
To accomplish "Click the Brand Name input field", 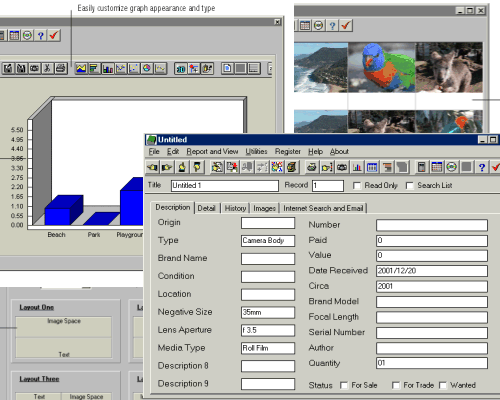I will [x=268, y=259].
